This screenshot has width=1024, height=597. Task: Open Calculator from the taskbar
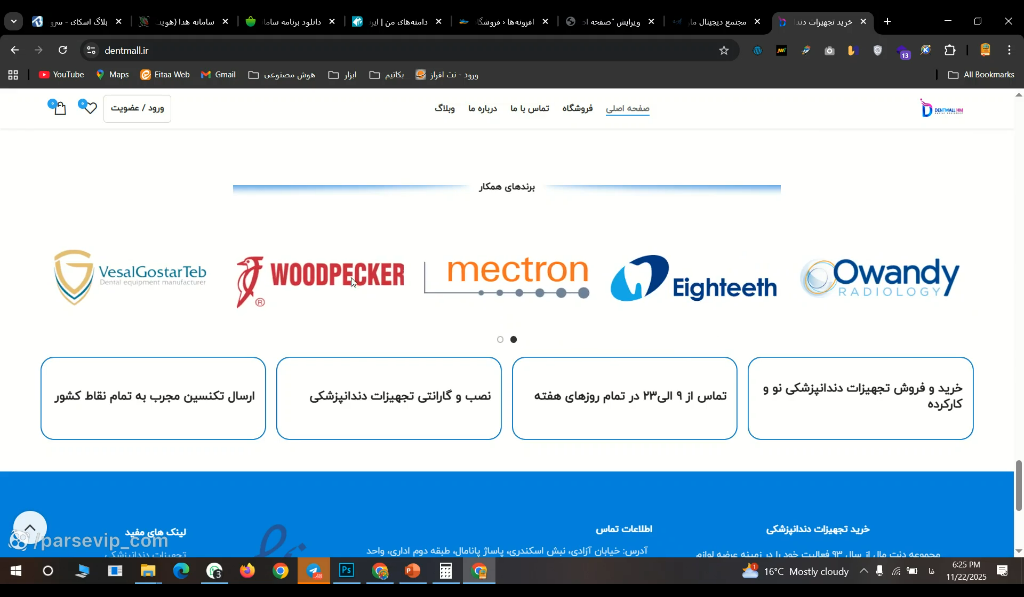coord(445,571)
